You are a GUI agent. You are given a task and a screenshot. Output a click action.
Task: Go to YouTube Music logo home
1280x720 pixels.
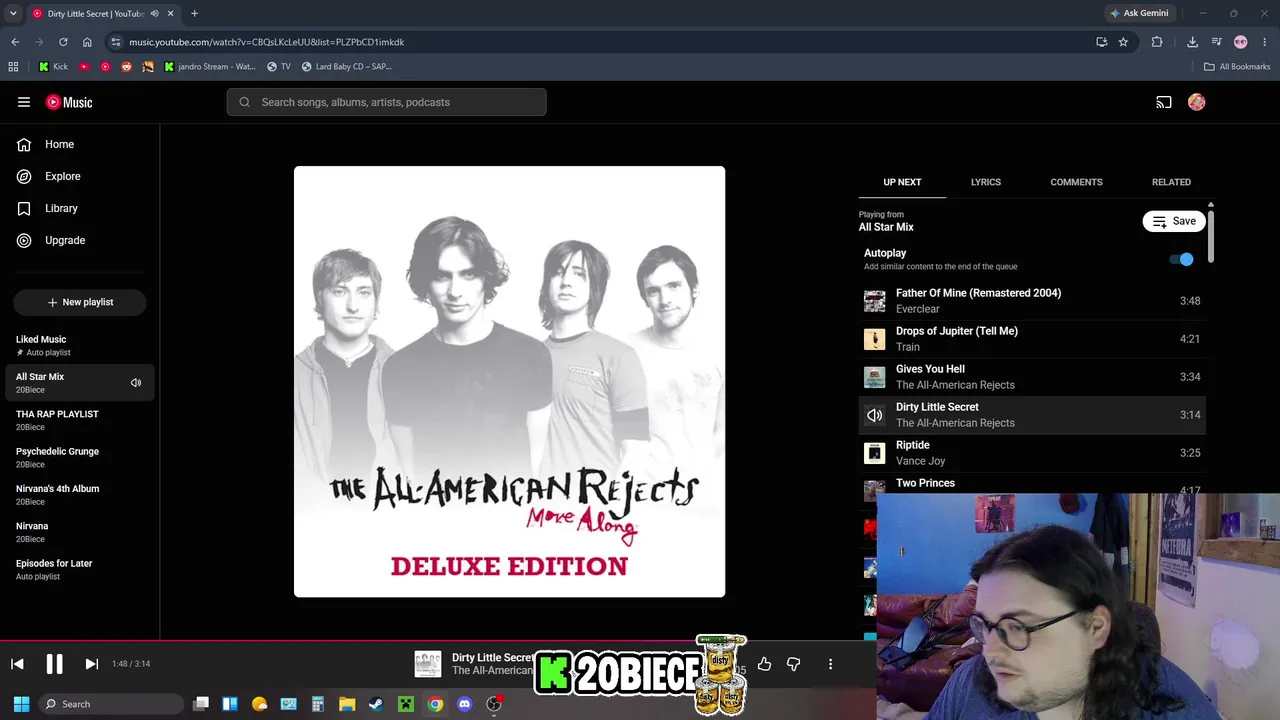point(69,102)
